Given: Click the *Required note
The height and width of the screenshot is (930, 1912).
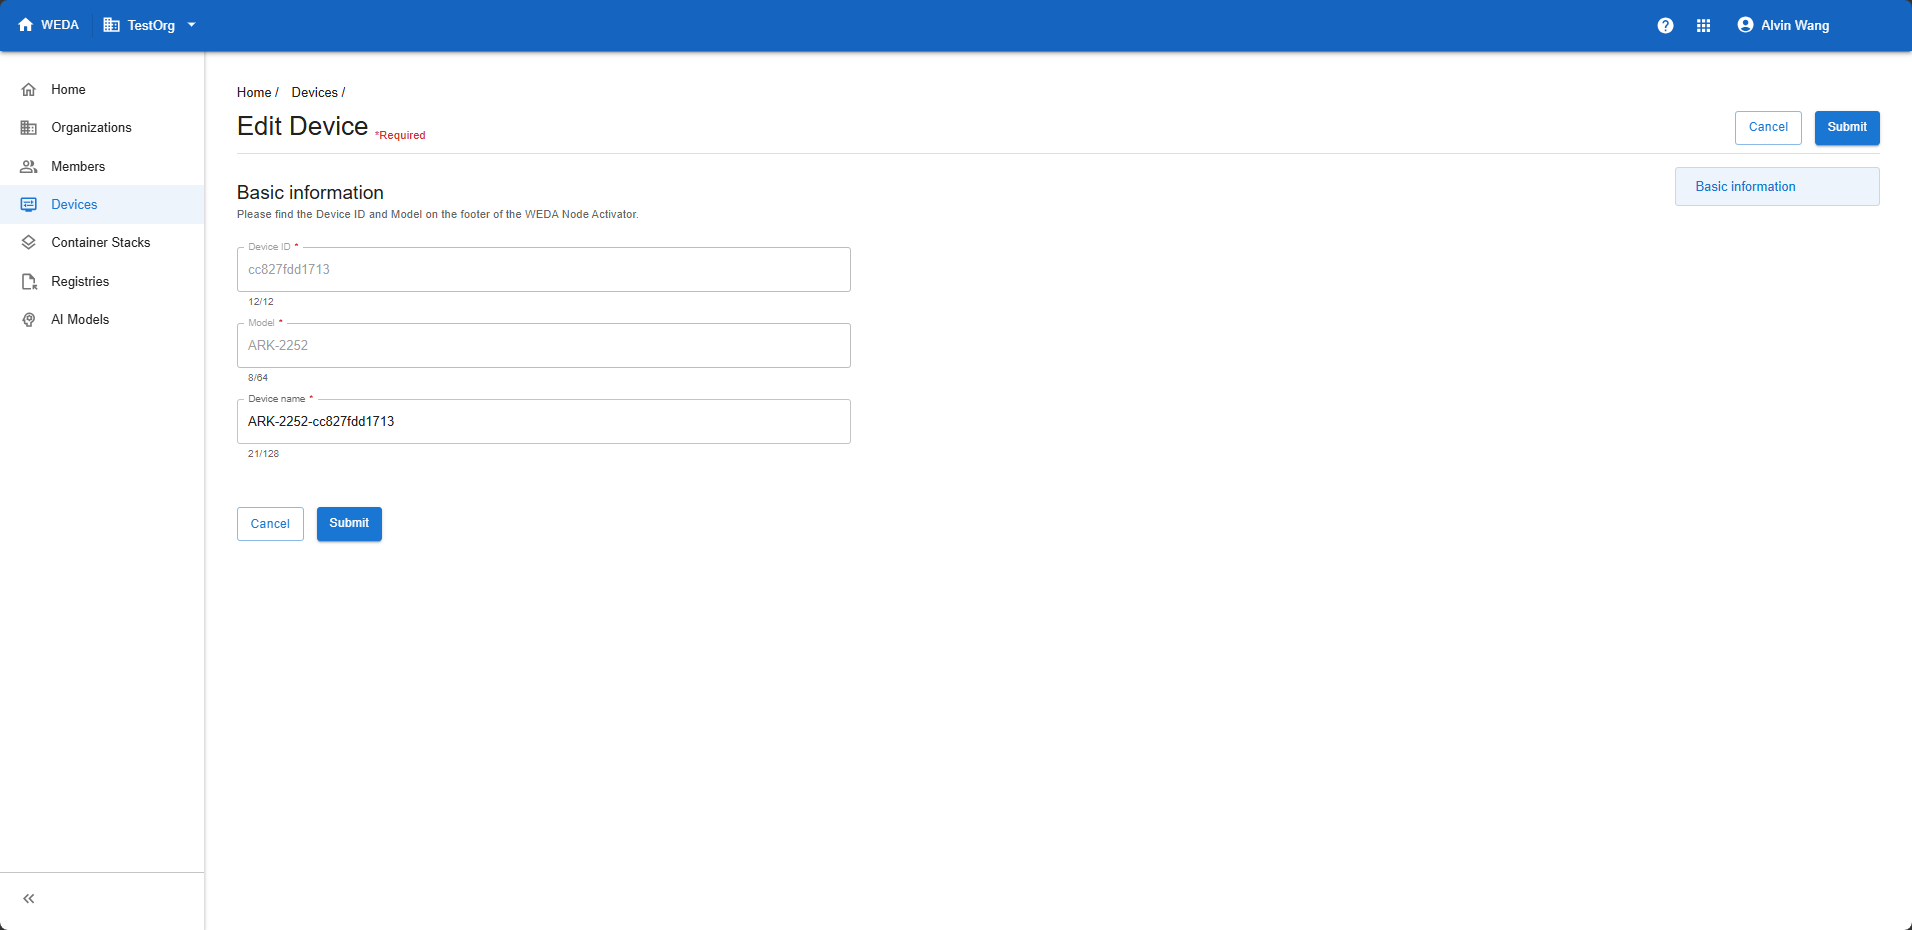Looking at the screenshot, I should [400, 136].
